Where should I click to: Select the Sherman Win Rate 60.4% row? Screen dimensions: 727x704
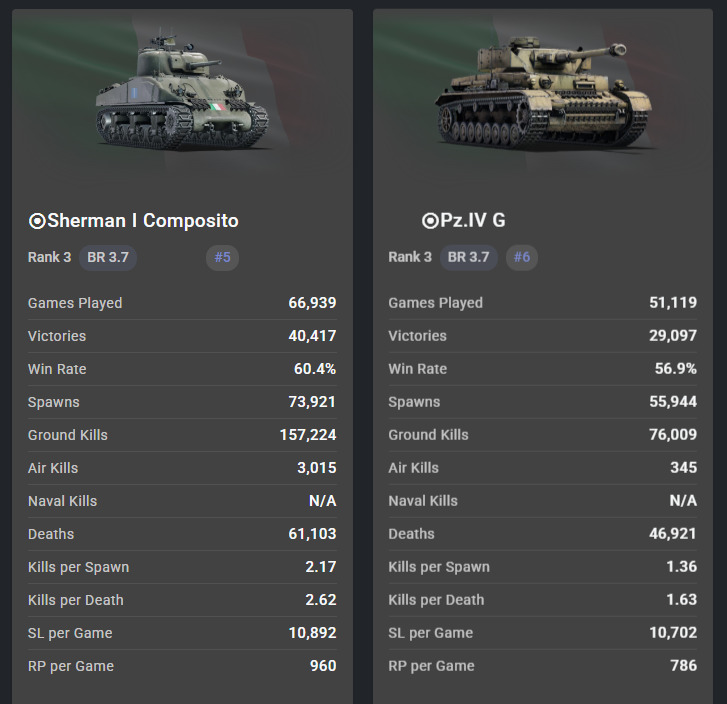pyautogui.click(x=182, y=369)
